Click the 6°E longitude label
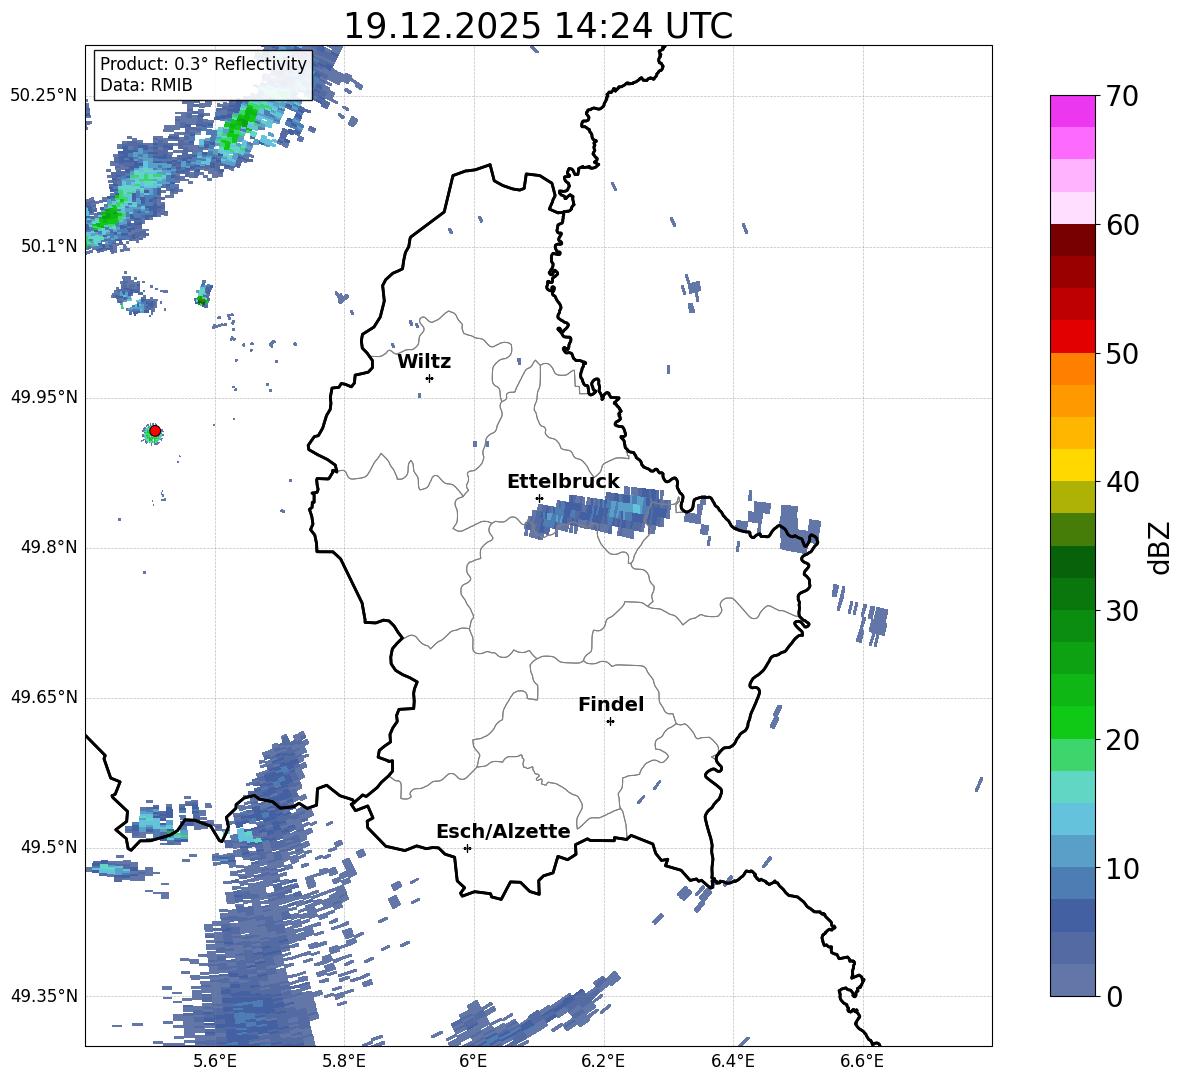The width and height of the screenshot is (1184, 1081). click(473, 1061)
